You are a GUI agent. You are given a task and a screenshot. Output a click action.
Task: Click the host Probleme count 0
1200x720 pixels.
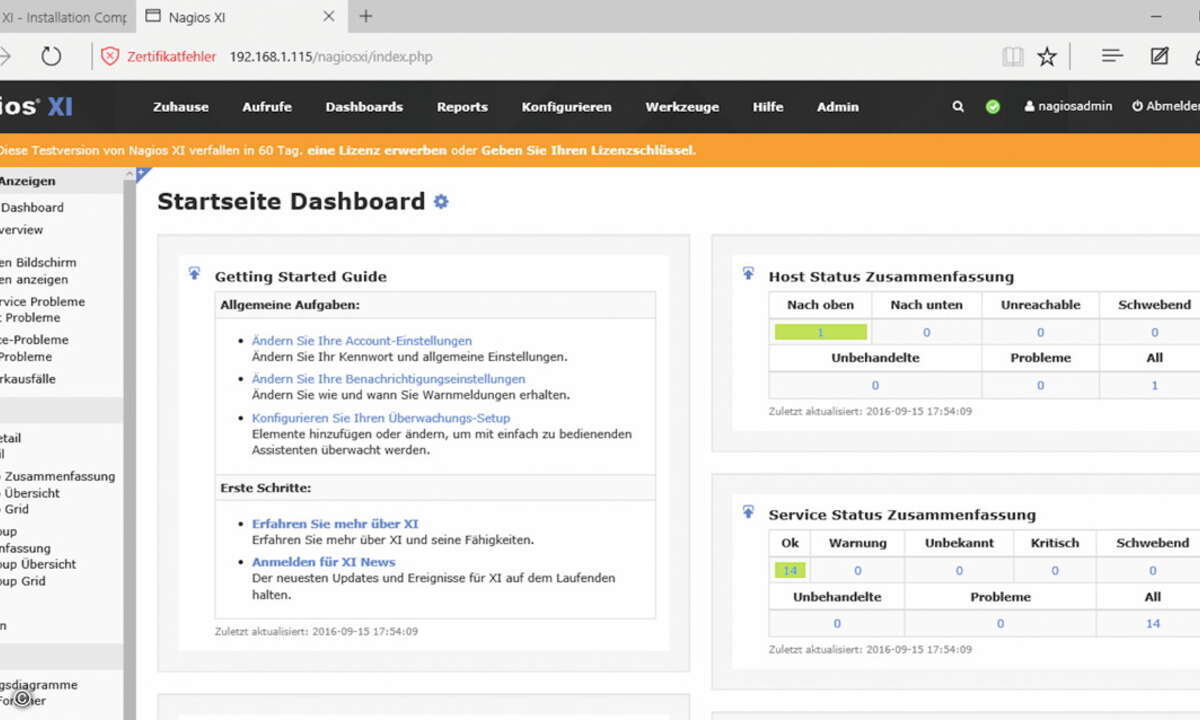1040,385
